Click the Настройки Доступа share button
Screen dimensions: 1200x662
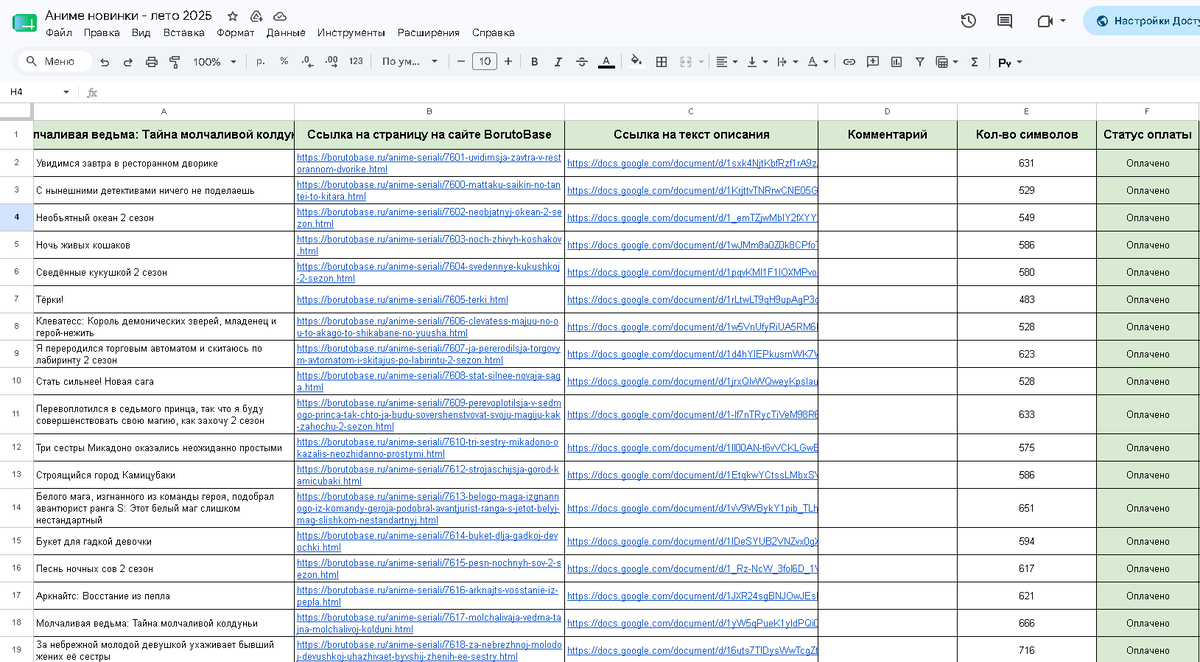click(x=1143, y=21)
